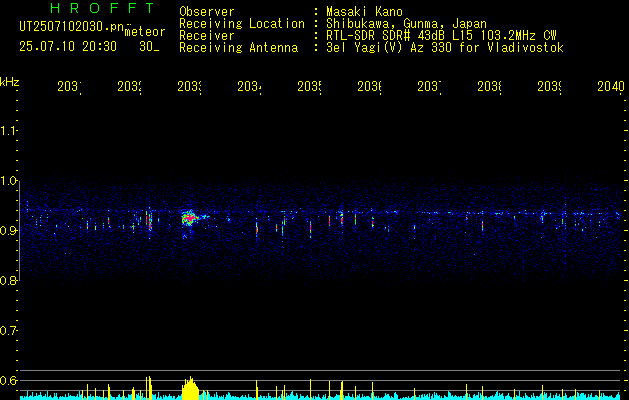Click the 2040 time axis label

[611, 86]
